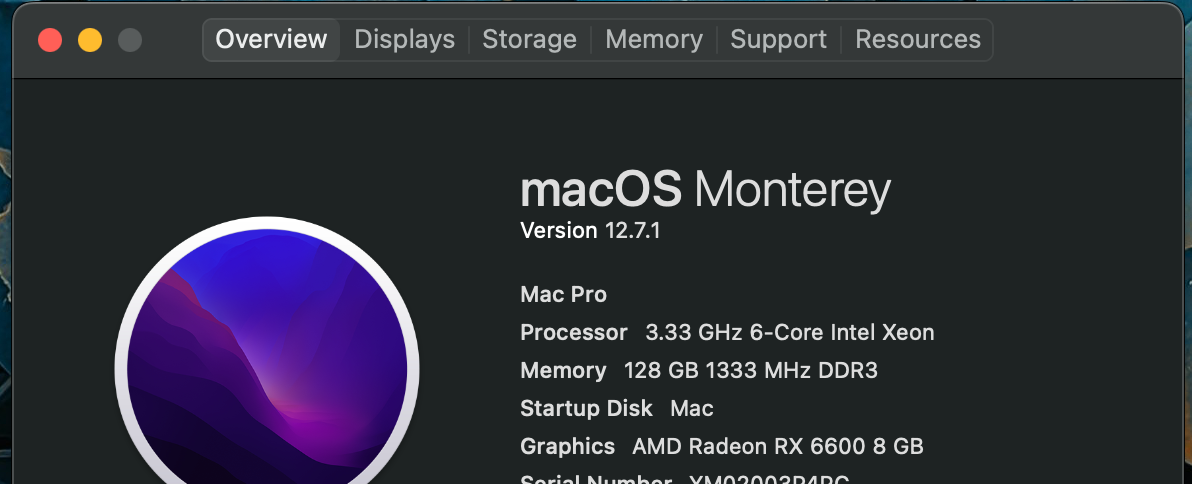Image resolution: width=1192 pixels, height=484 pixels.
Task: Select the Storage tab
Action: pyautogui.click(x=529, y=40)
